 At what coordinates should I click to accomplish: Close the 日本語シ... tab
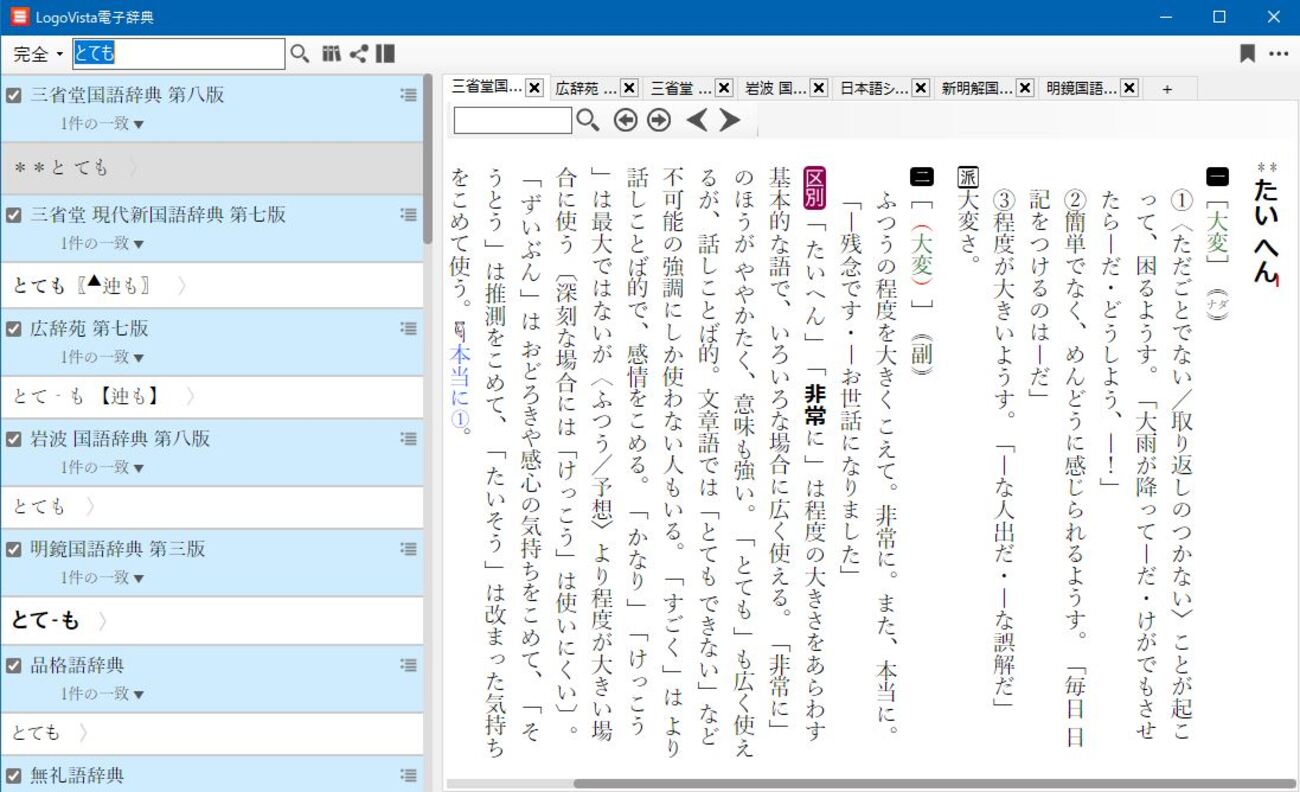pyautogui.click(x=921, y=88)
